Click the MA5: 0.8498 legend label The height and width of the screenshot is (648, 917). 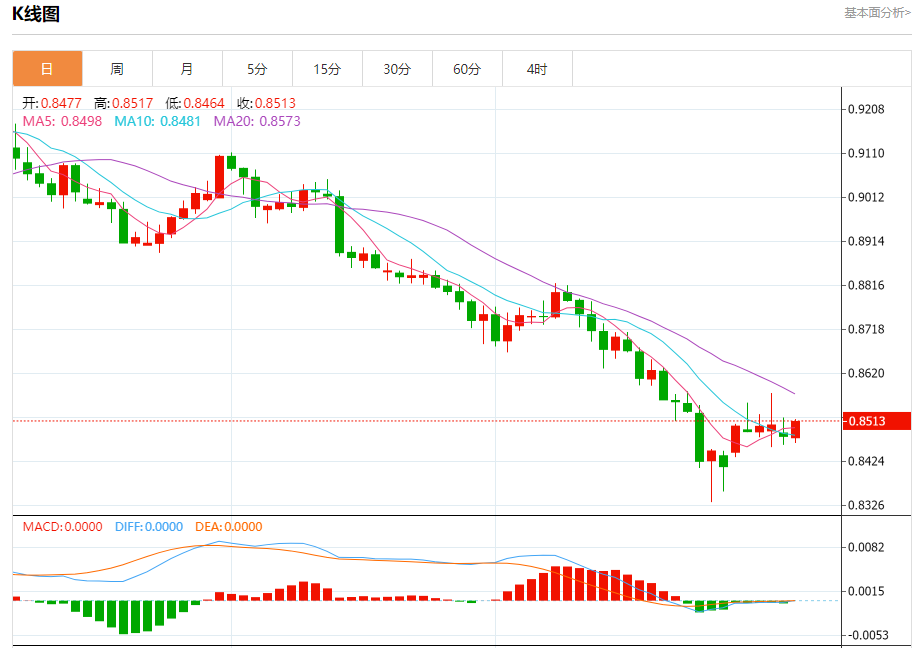click(x=62, y=121)
